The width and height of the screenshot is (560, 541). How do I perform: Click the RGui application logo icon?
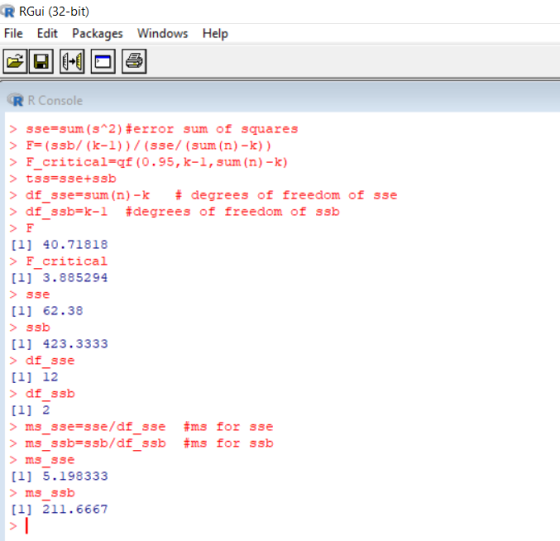point(8,11)
